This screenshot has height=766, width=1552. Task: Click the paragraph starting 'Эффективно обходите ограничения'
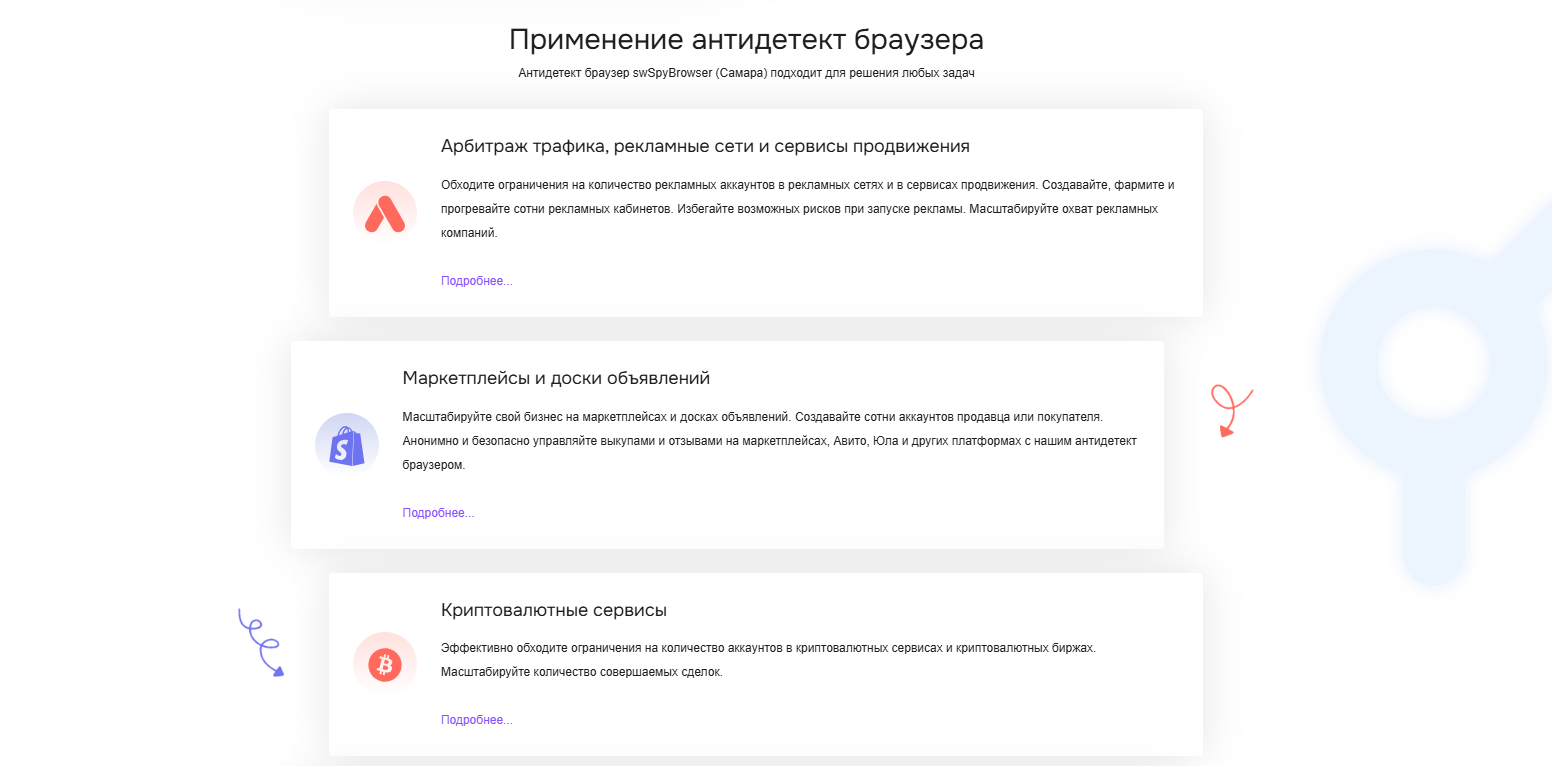coord(769,660)
